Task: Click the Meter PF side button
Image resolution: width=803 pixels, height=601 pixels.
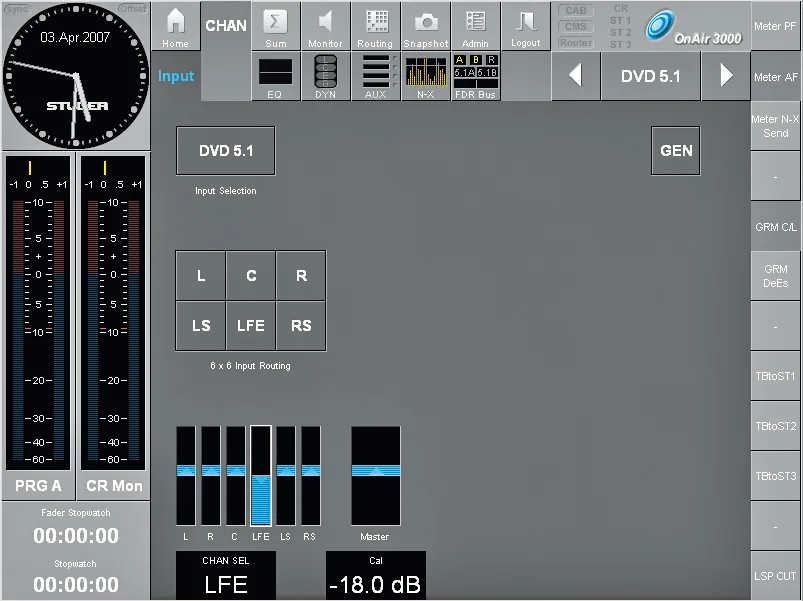Action: click(x=775, y=26)
